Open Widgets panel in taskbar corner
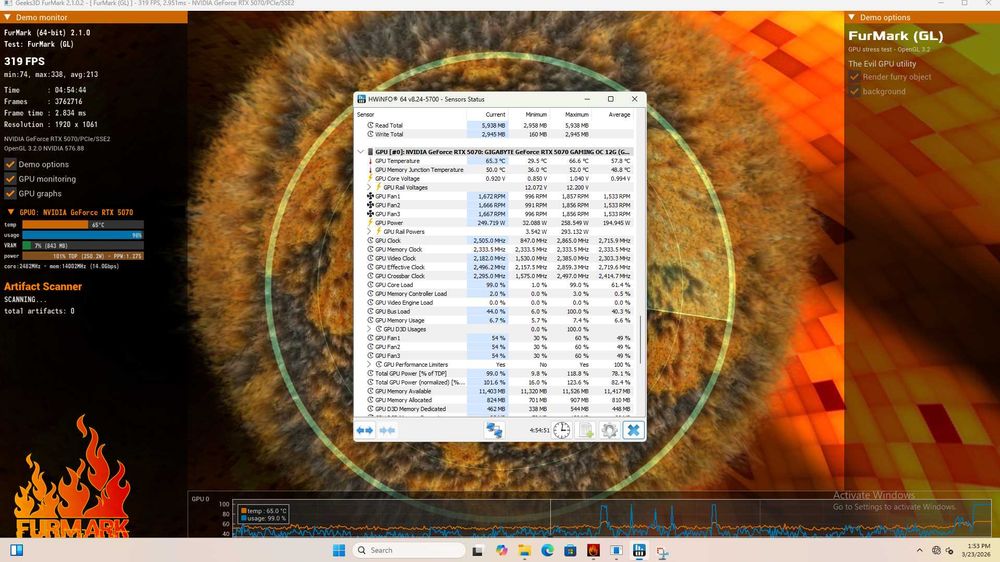This screenshot has height=562, width=1000. click(x=17, y=550)
